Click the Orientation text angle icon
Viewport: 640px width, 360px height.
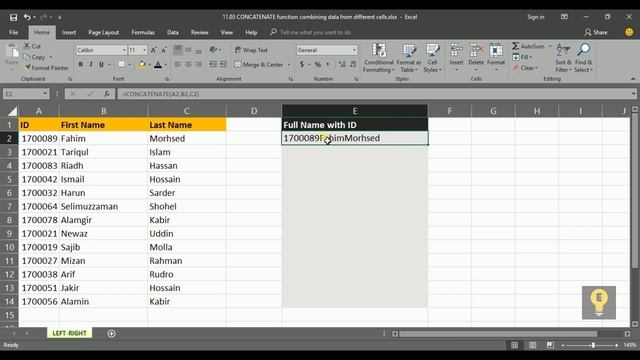213,50
